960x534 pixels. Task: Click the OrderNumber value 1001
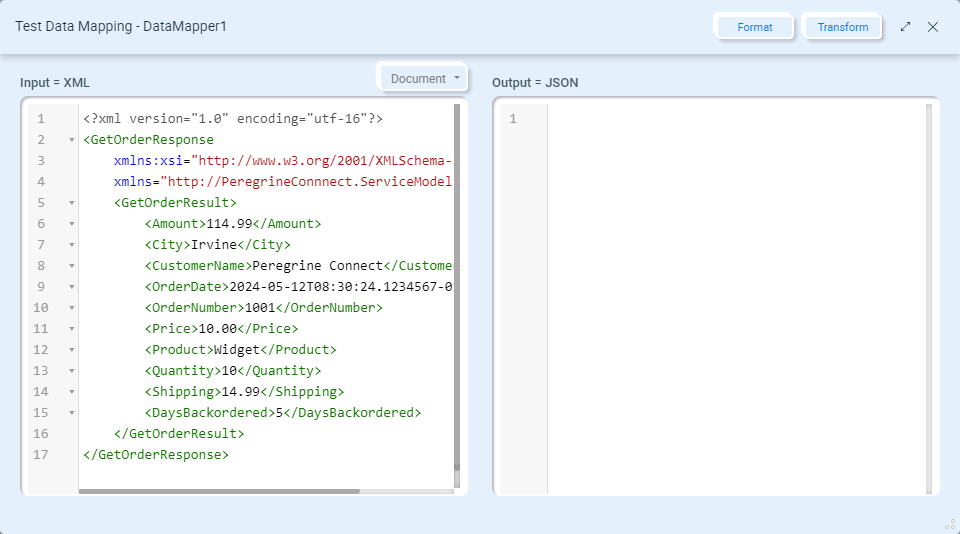pyautogui.click(x=260, y=307)
